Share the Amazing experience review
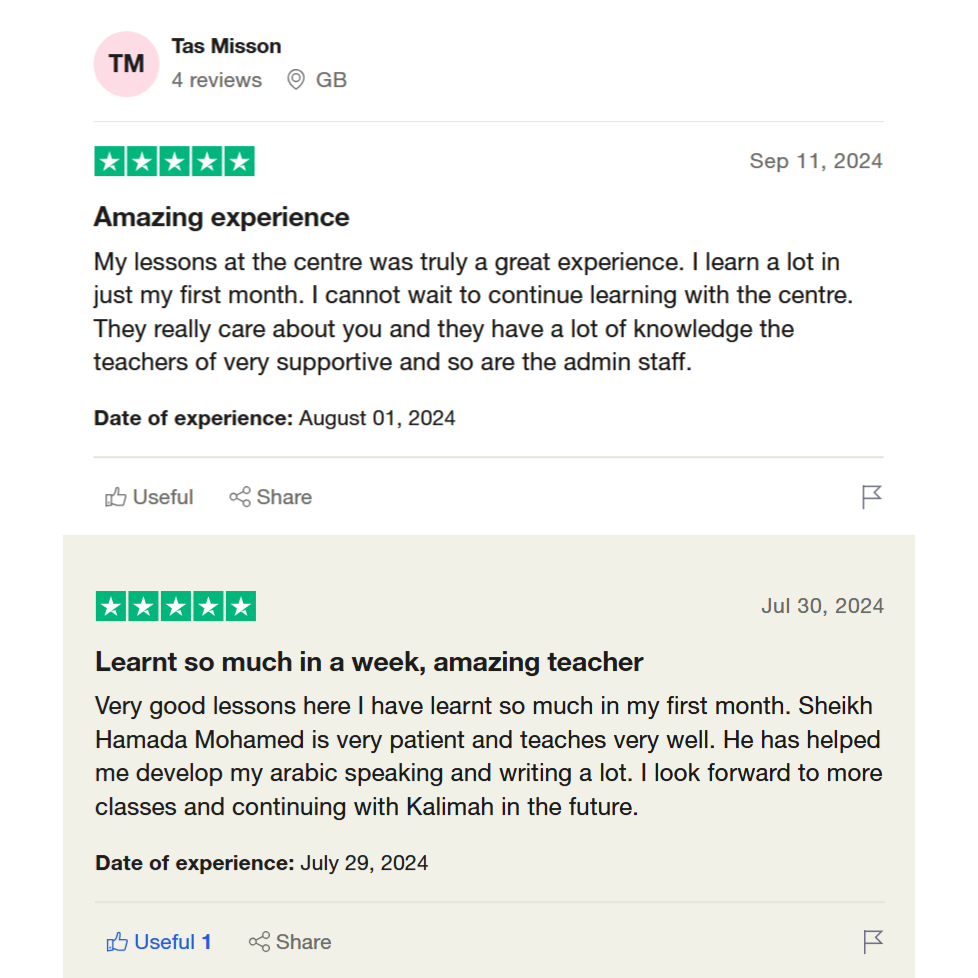 coord(271,497)
